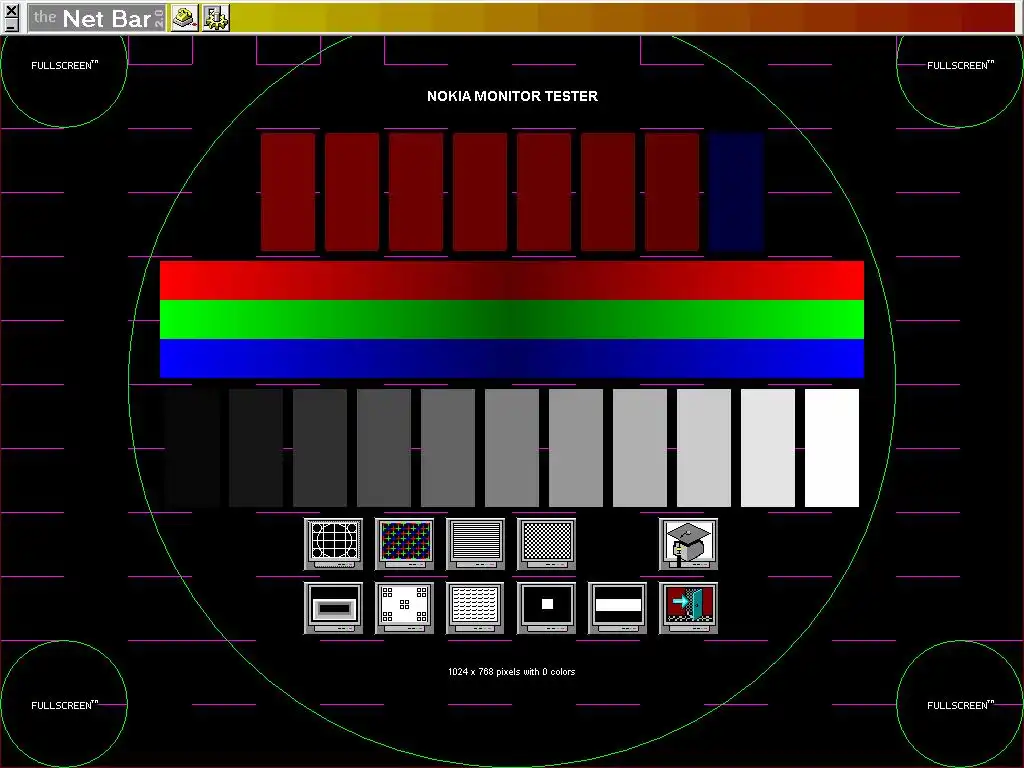Start the Brightness and contrast test icon
1024x768 pixels.
tap(333, 607)
